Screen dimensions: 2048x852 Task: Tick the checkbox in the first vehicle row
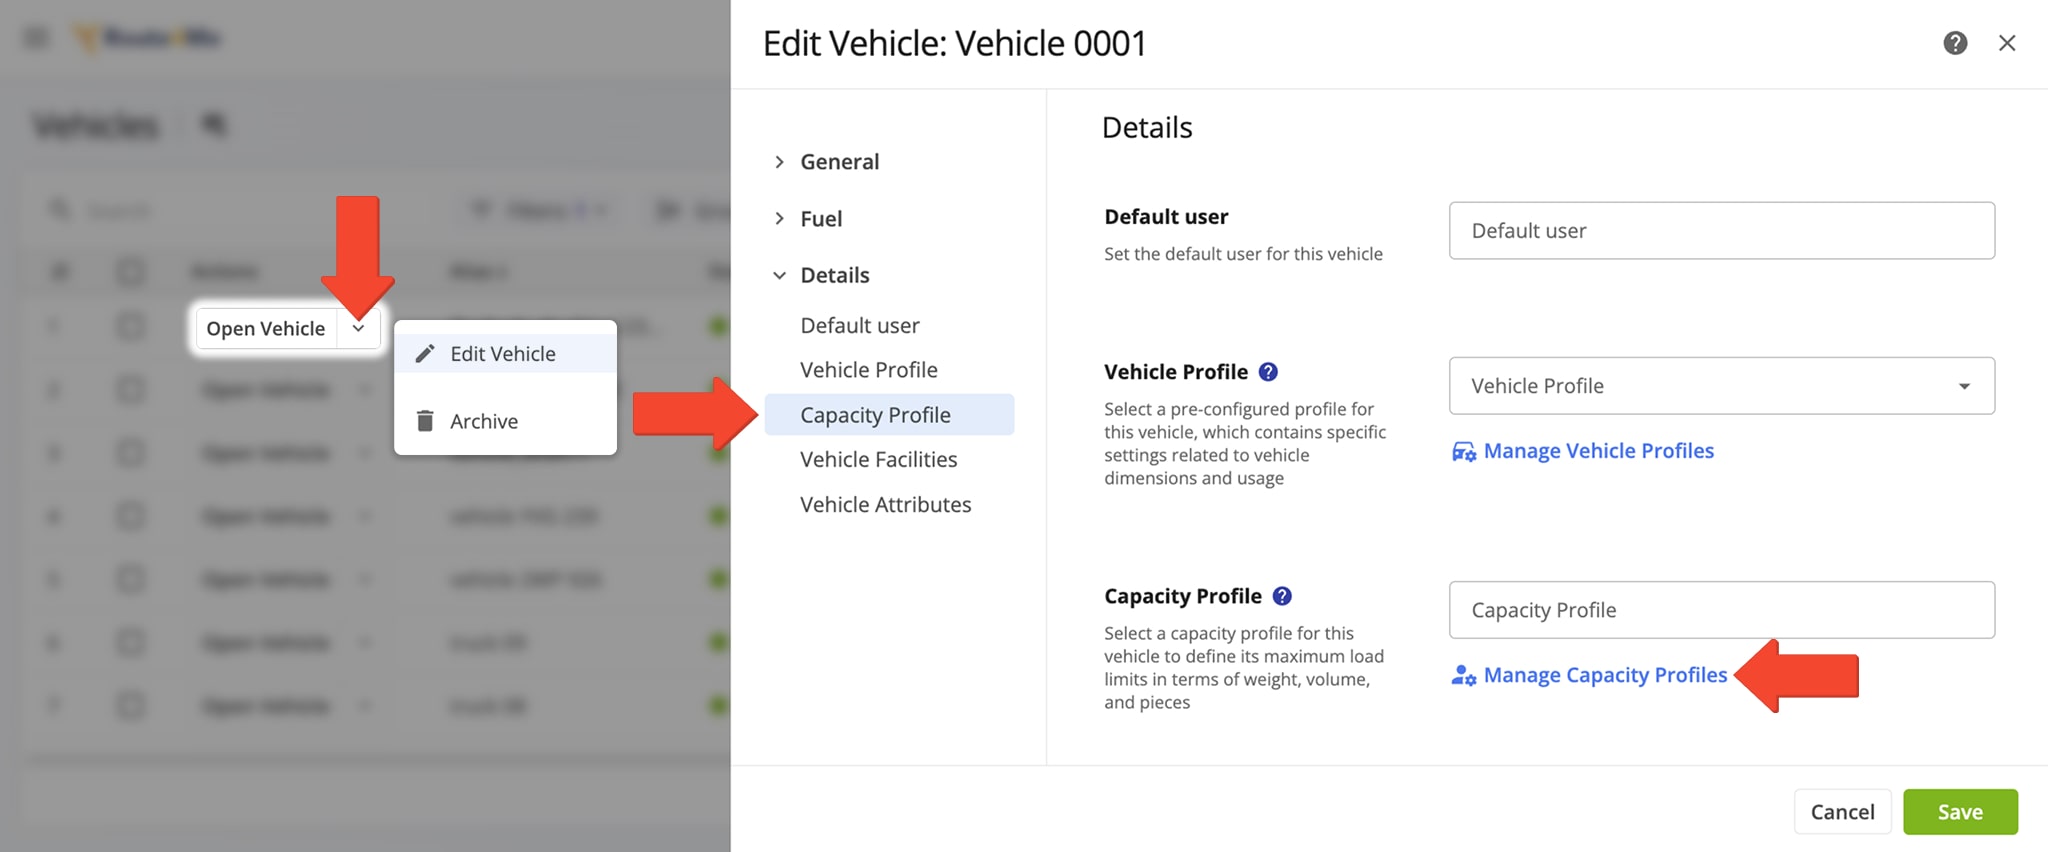tap(130, 327)
